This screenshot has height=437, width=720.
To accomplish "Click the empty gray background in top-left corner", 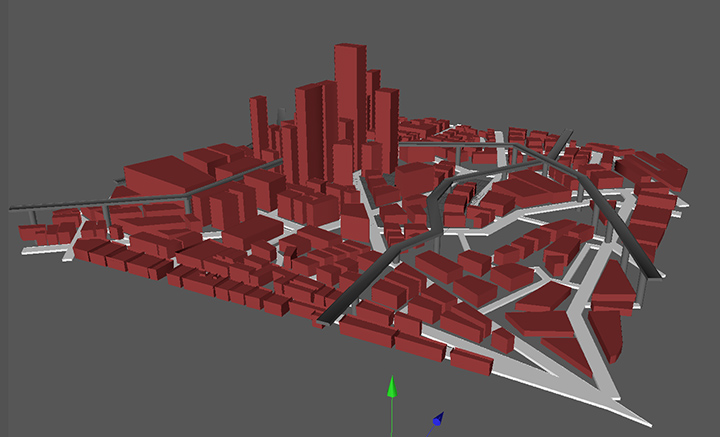I will tap(60, 50).
